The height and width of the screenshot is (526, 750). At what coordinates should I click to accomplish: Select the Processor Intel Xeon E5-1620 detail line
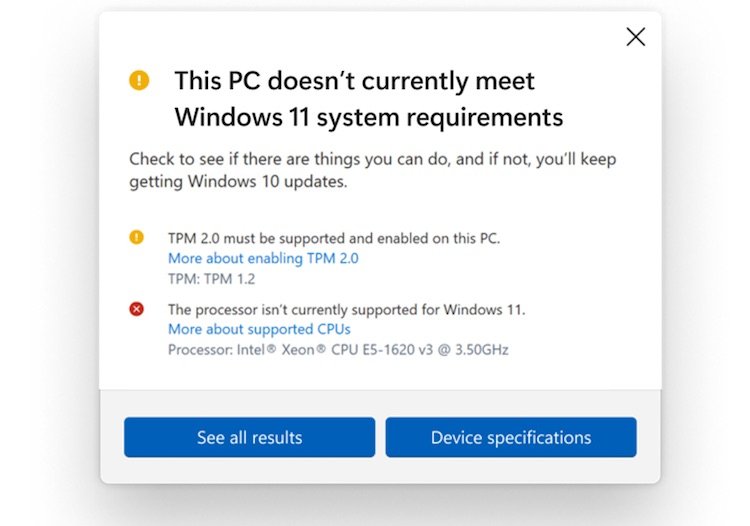point(338,350)
